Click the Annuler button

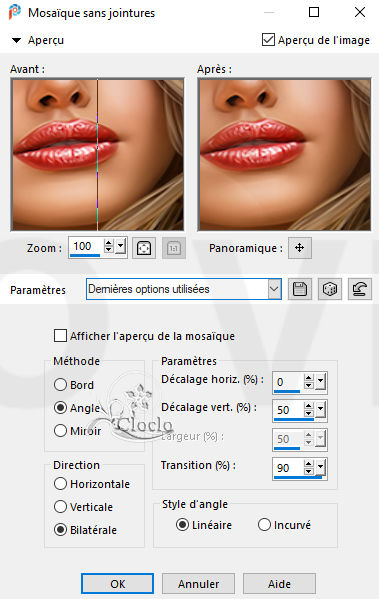tap(198, 584)
